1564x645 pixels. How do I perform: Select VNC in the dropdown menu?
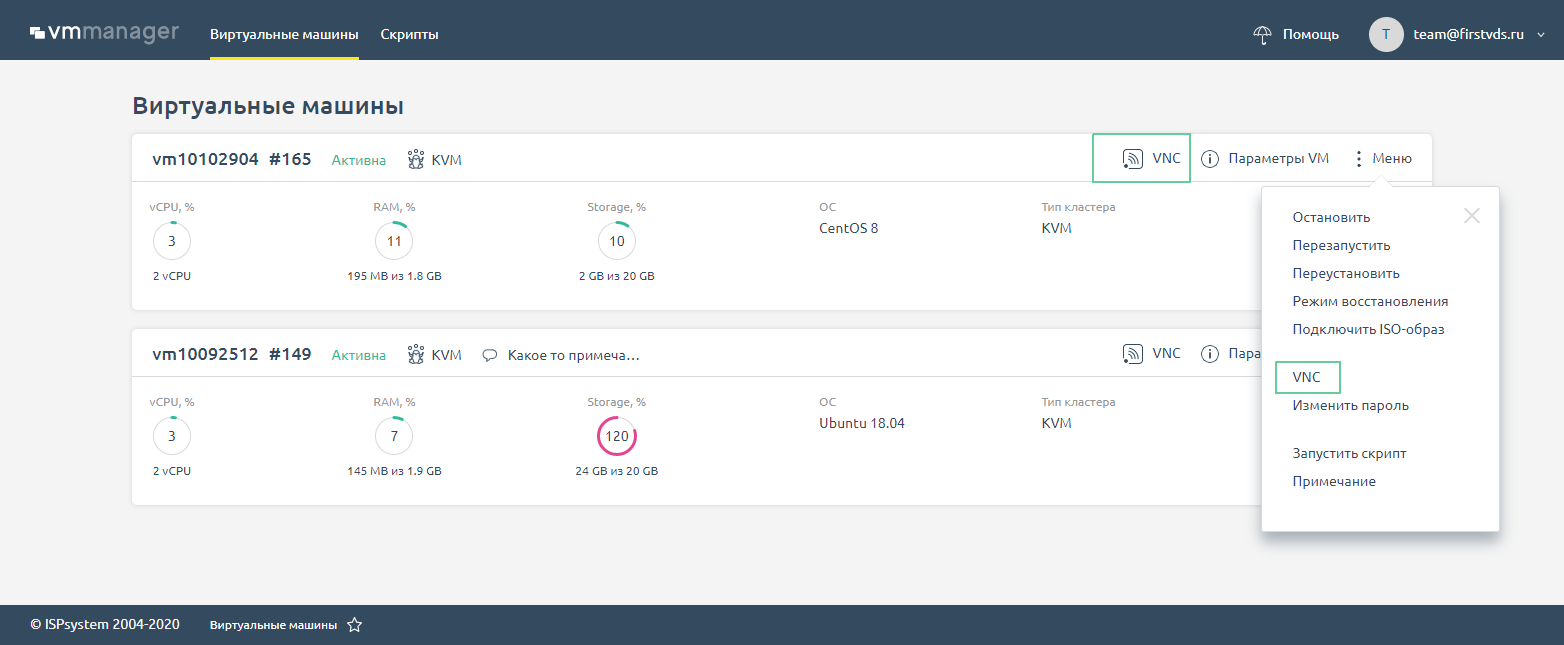pyautogui.click(x=1306, y=378)
